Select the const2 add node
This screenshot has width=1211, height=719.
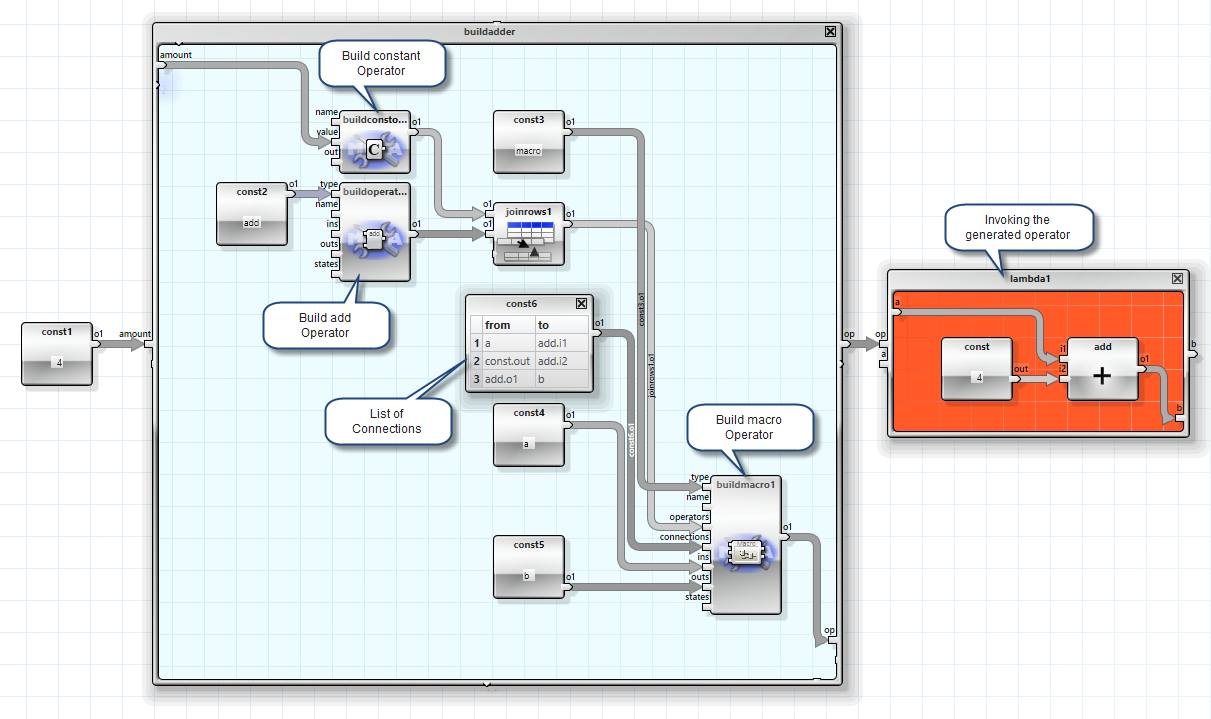(251, 213)
